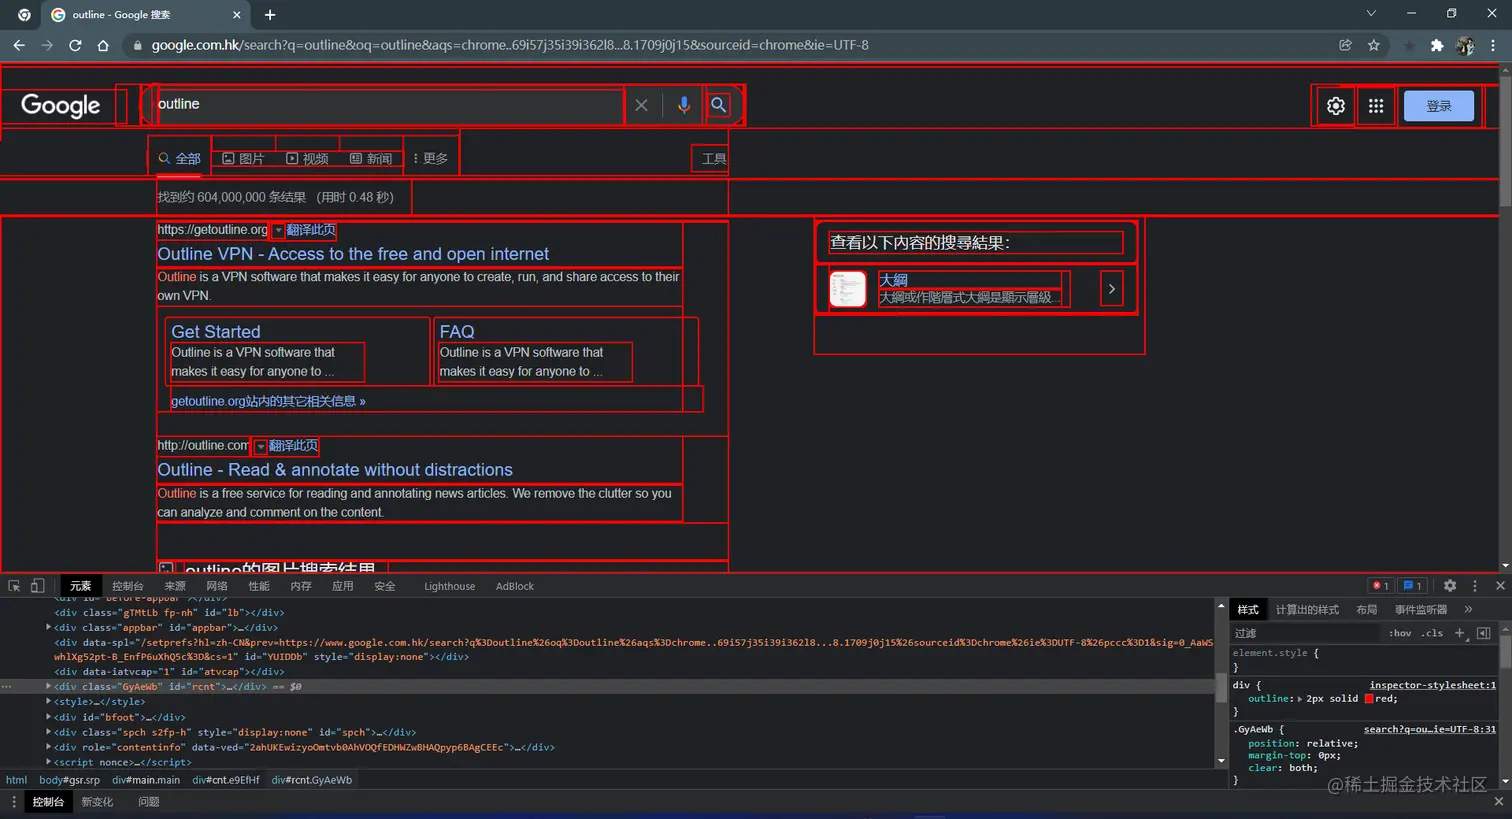
Task: Start a voice search with the microphone
Action: pyautogui.click(x=684, y=105)
